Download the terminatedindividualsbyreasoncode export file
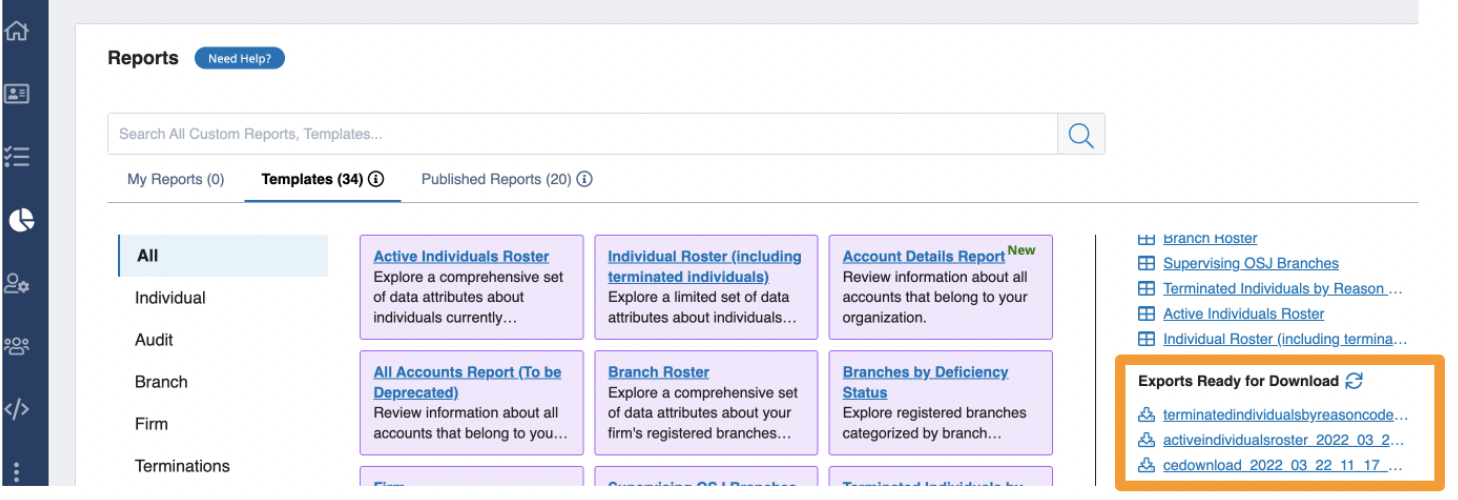The height and width of the screenshot is (500, 1458). click(1285, 414)
